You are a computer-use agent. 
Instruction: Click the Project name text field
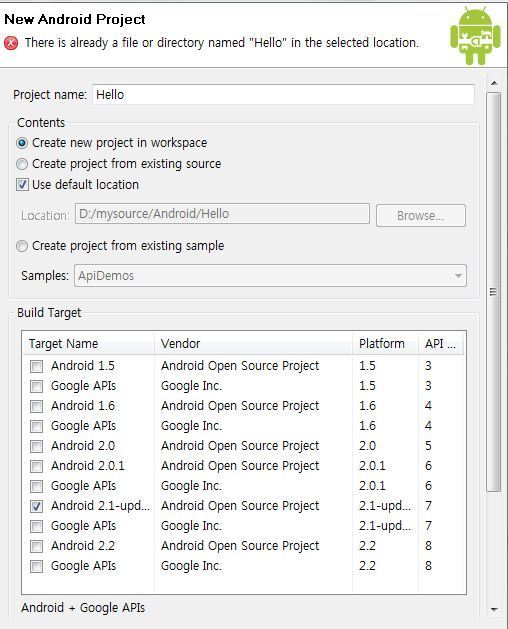pos(283,95)
